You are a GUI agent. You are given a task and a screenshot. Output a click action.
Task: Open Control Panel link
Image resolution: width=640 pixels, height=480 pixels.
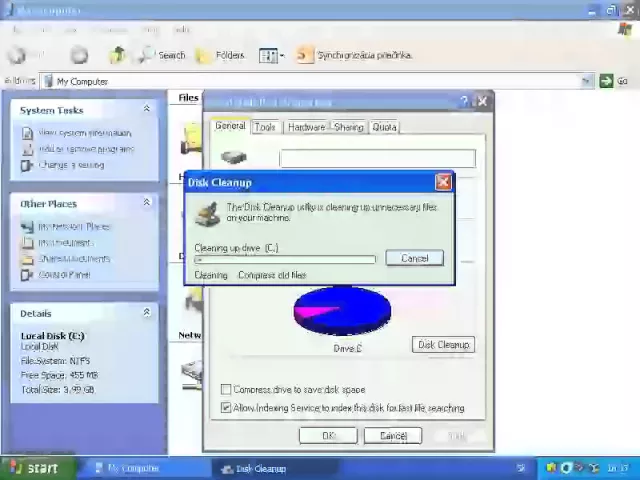point(64,275)
